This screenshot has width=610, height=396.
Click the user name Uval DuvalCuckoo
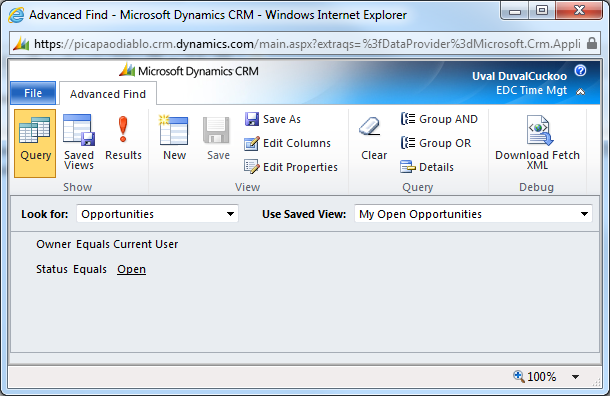[x=519, y=76]
